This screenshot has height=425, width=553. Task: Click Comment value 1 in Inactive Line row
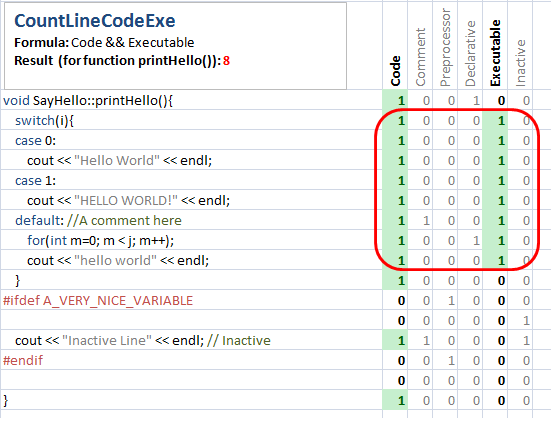pos(426,341)
